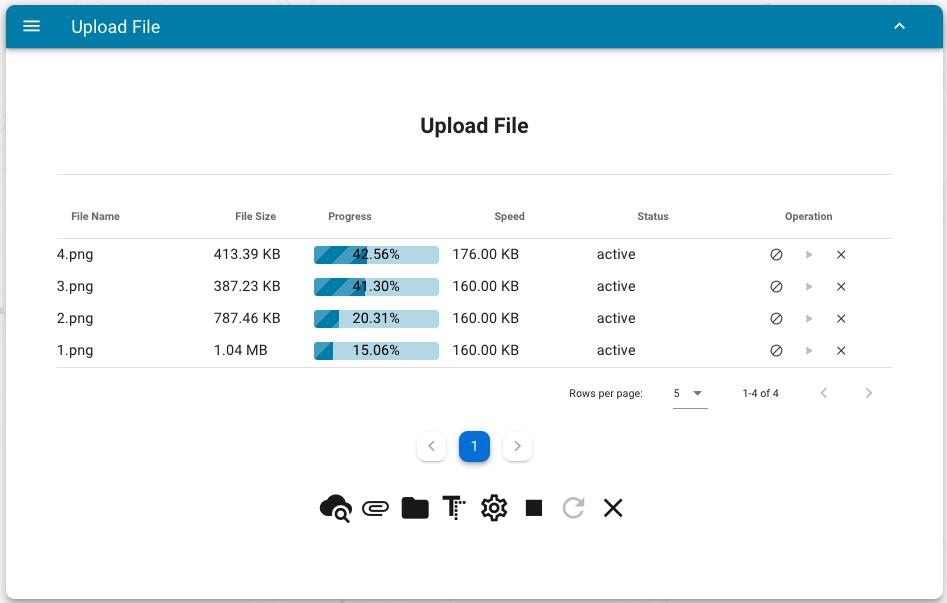Image resolution: width=947 pixels, height=603 pixels.
Task: Remove 1.png from upload list
Action: (x=841, y=350)
